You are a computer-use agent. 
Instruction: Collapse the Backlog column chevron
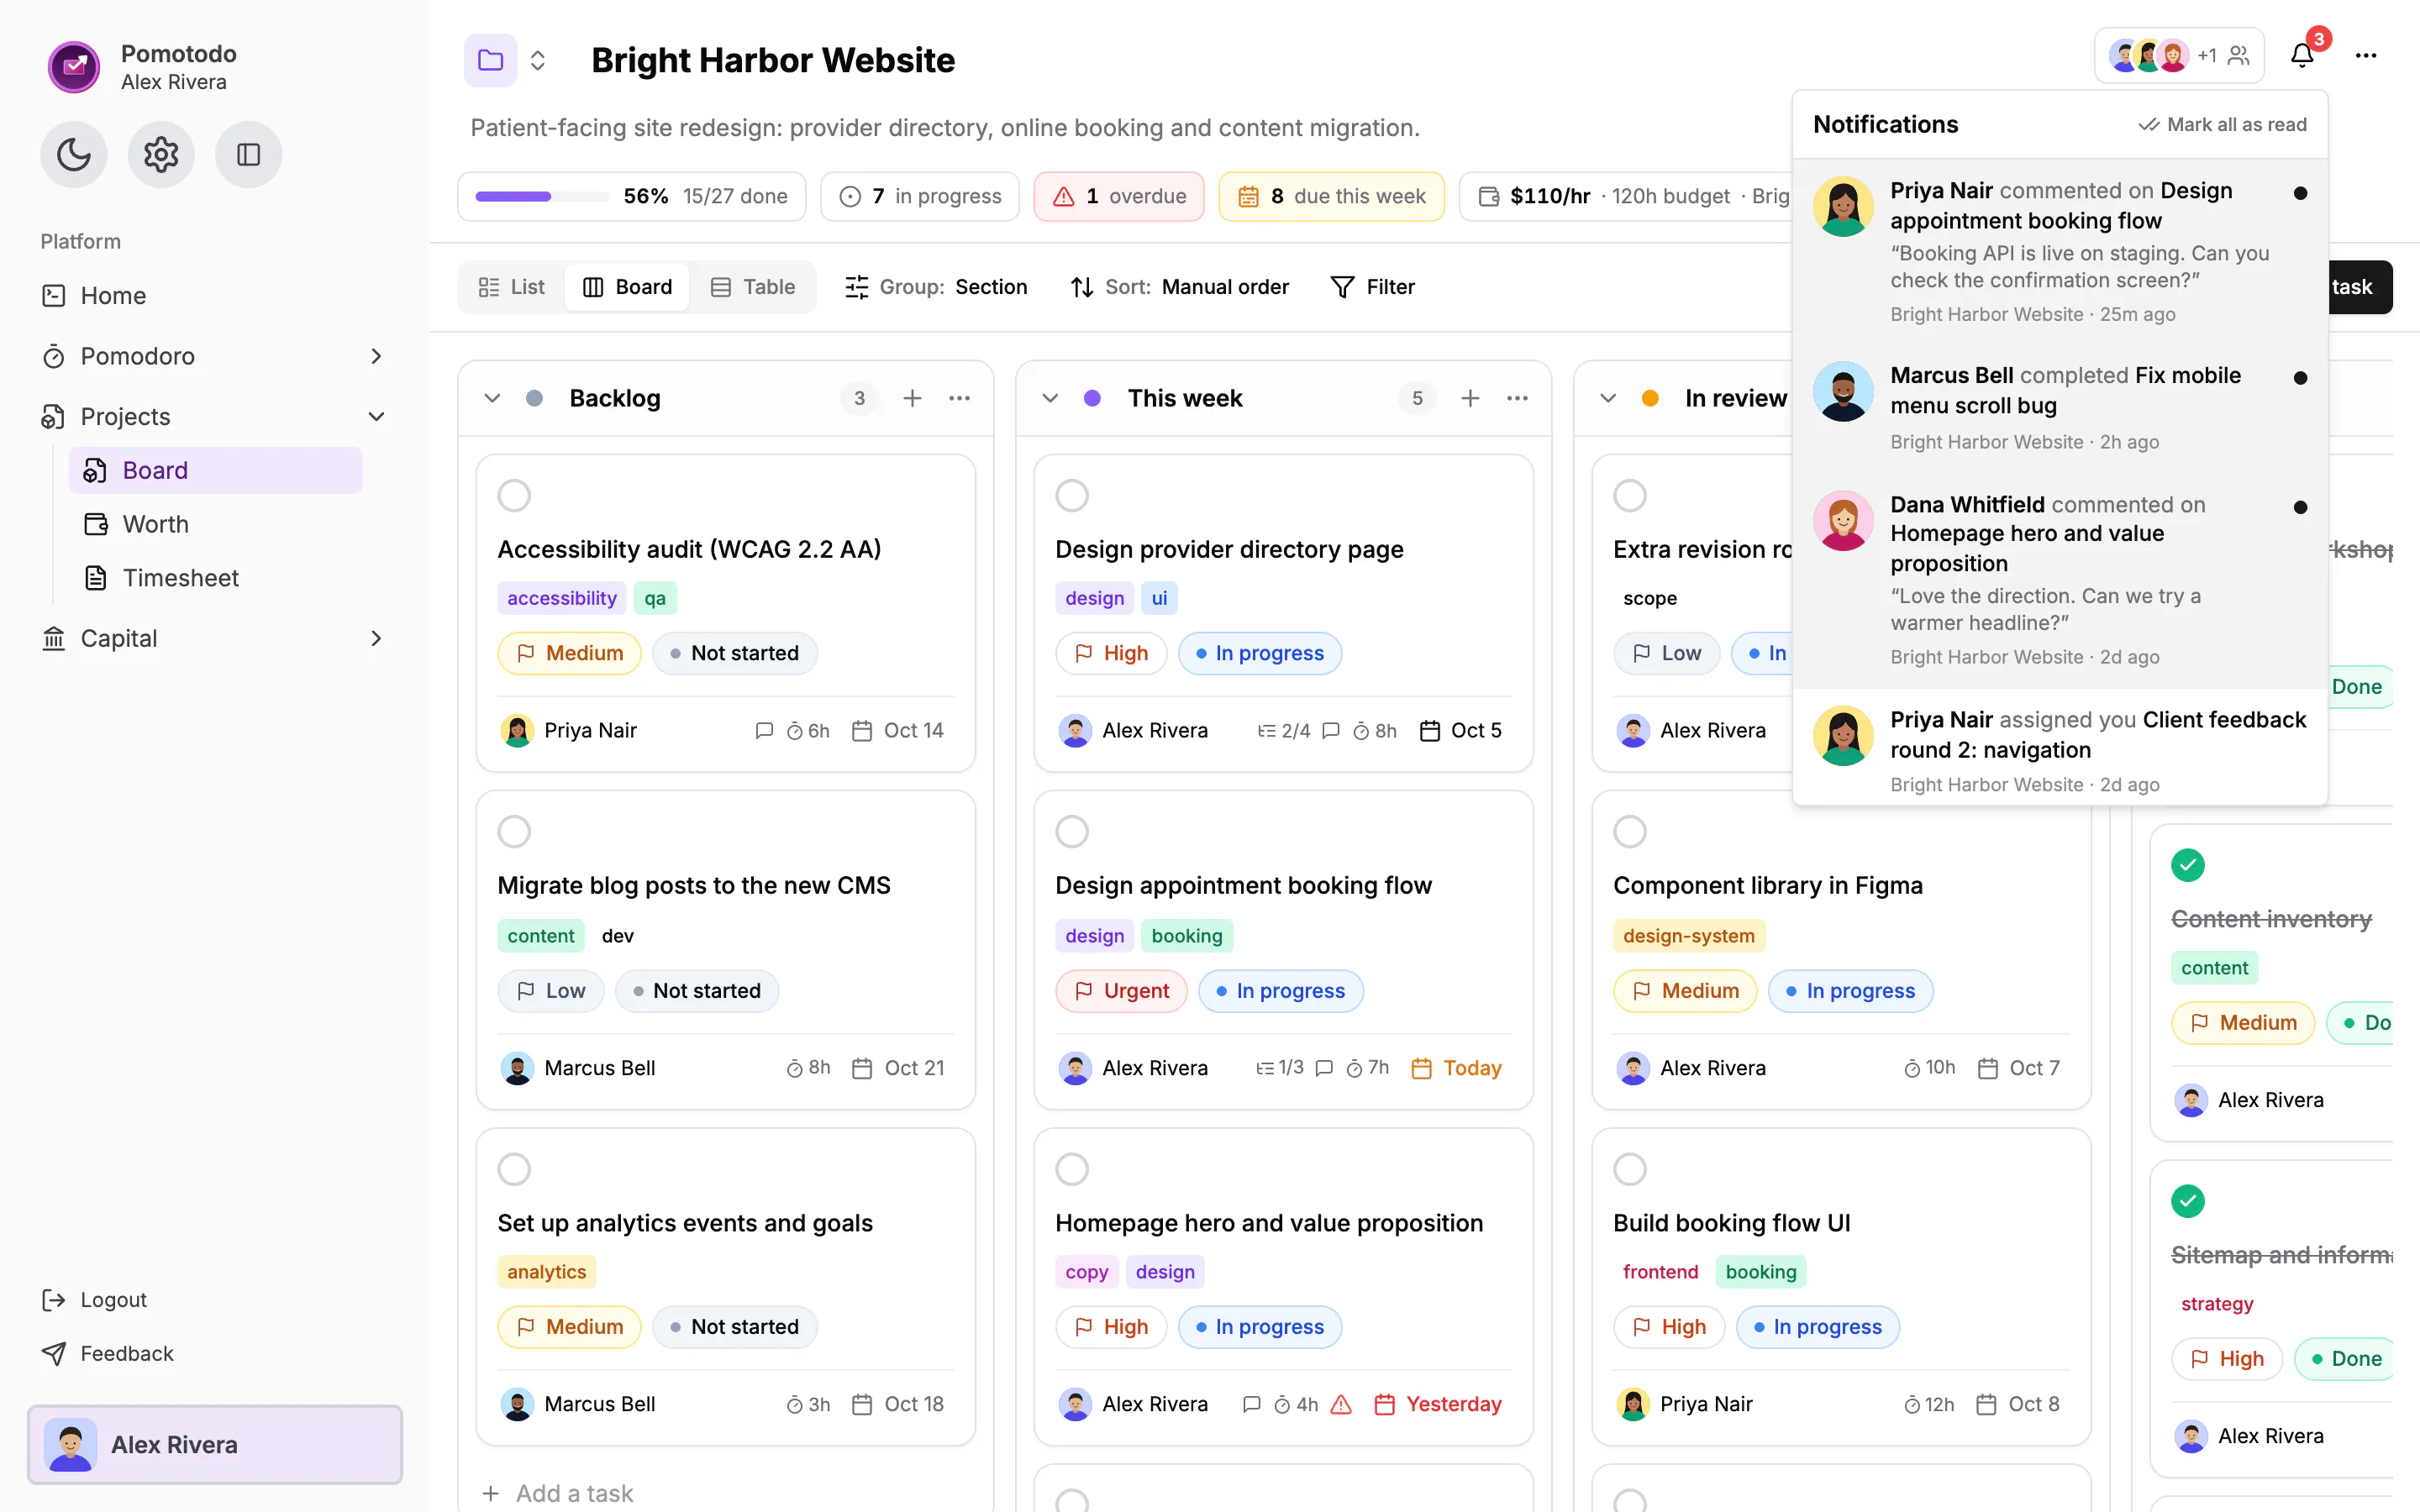(492, 398)
